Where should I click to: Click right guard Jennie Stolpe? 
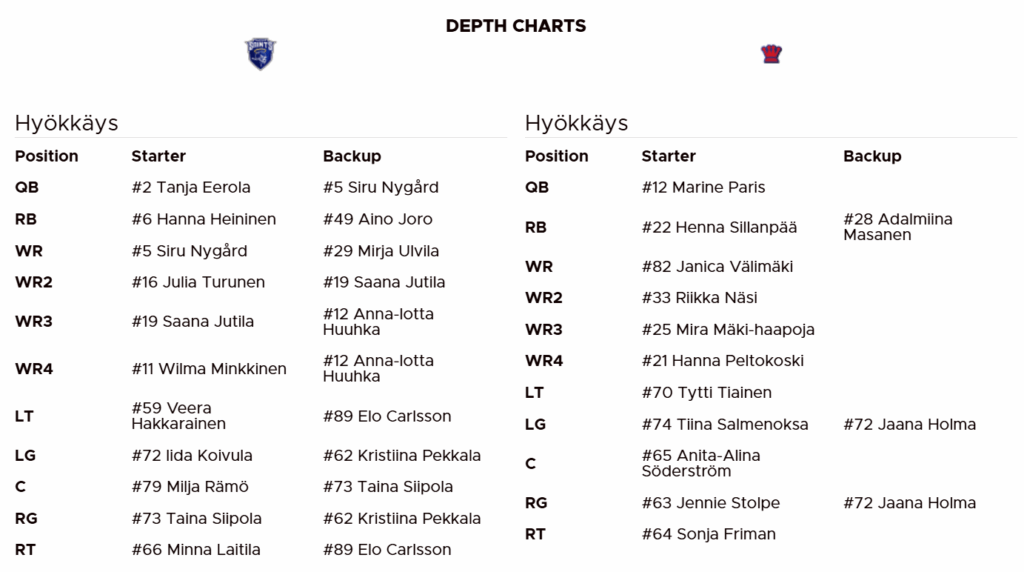[x=710, y=503]
